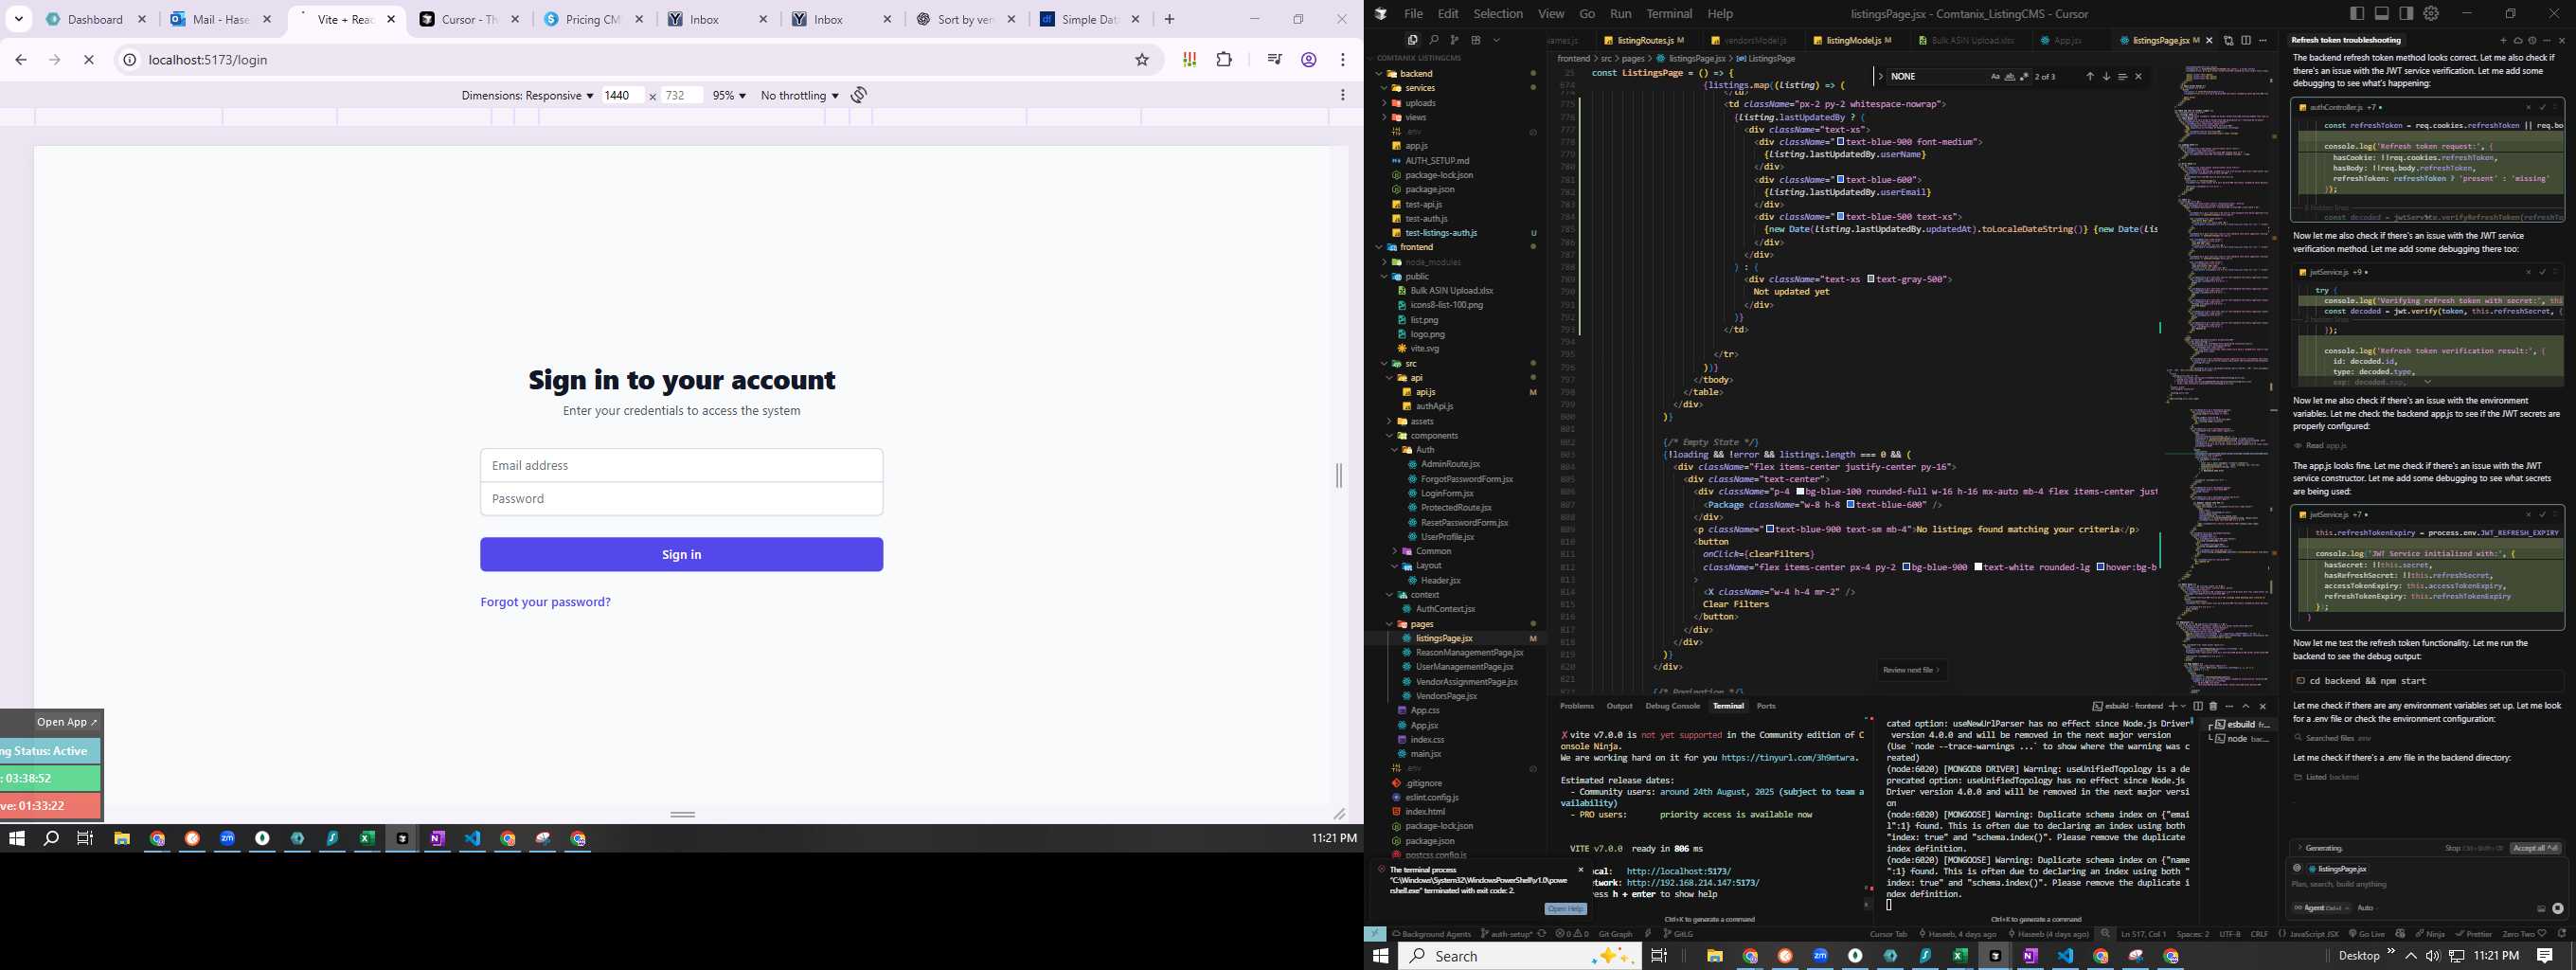The height and width of the screenshot is (970, 2576).
Task: Open listingRoutes.js editor tab
Action: tap(1644, 40)
